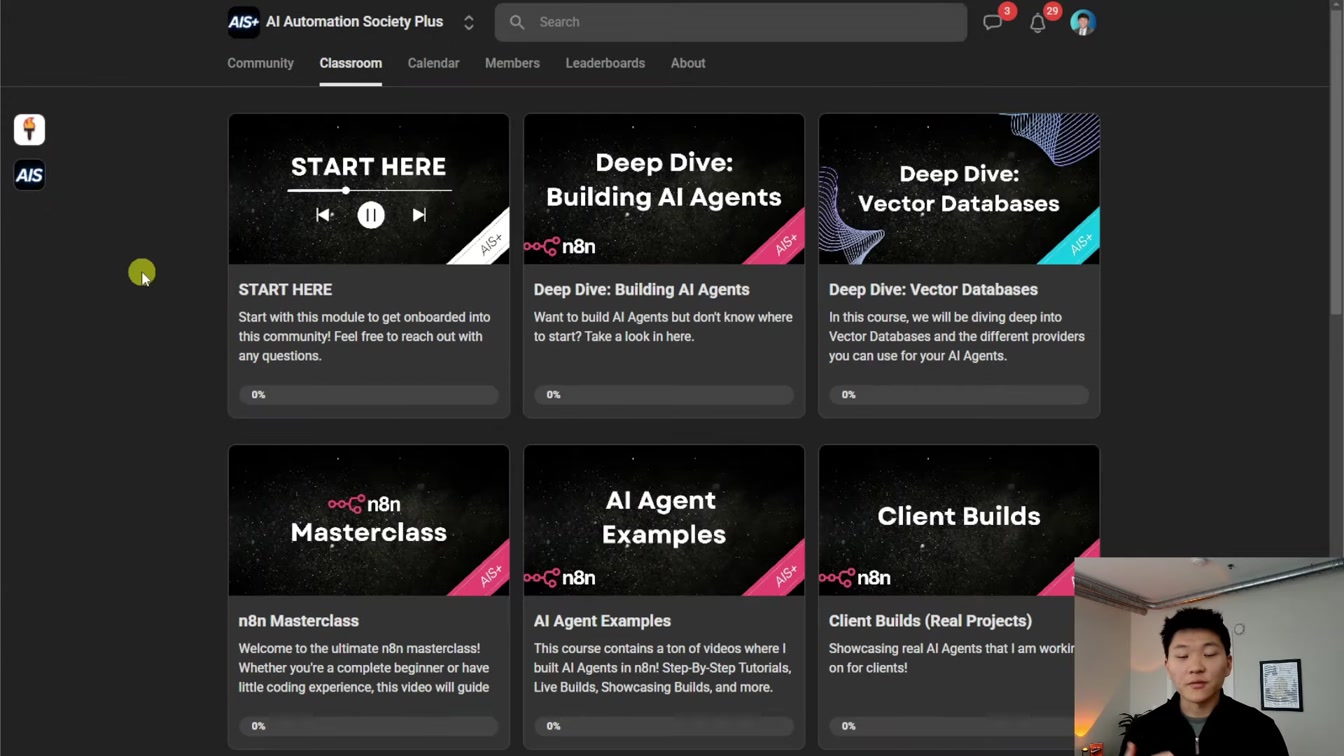Click Client Builds progress bar
Image resolution: width=1344 pixels, height=756 pixels.
(x=951, y=726)
